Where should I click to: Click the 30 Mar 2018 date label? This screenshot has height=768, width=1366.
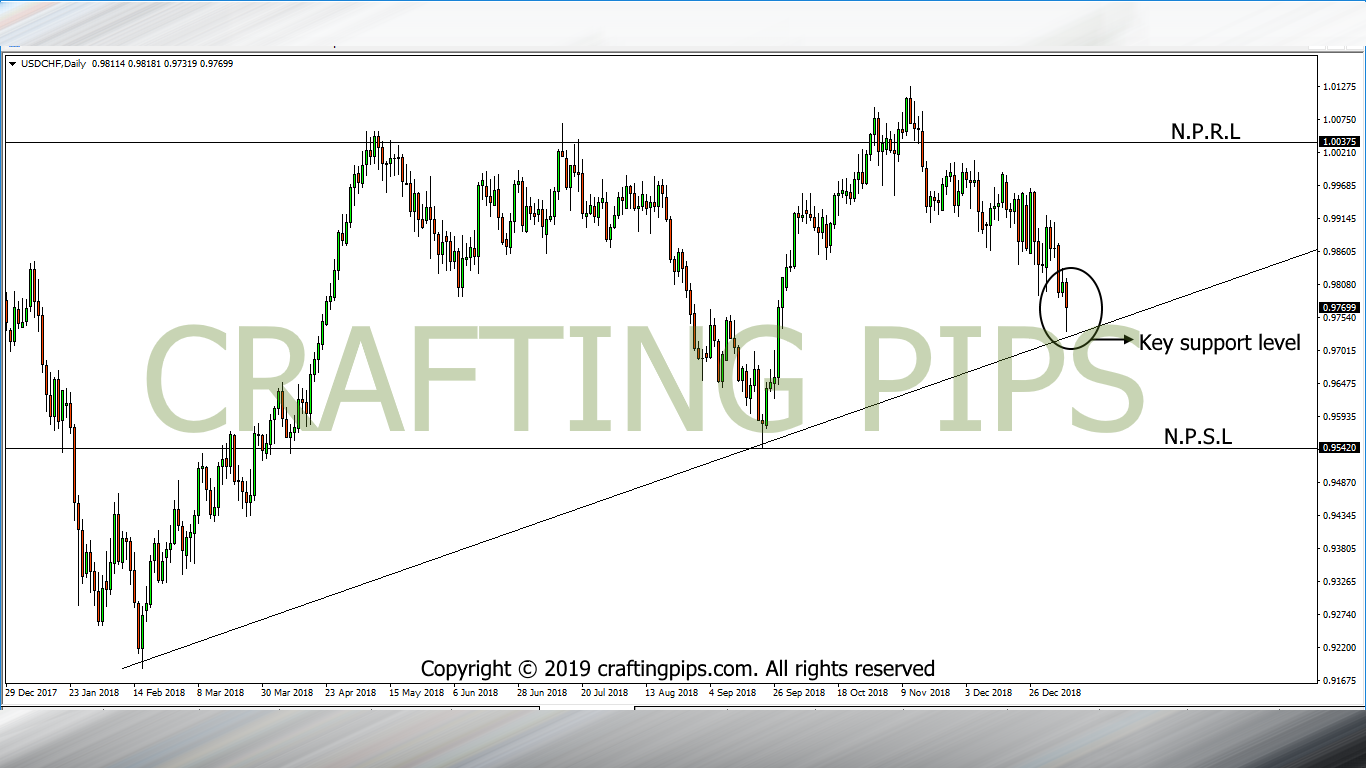[287, 692]
